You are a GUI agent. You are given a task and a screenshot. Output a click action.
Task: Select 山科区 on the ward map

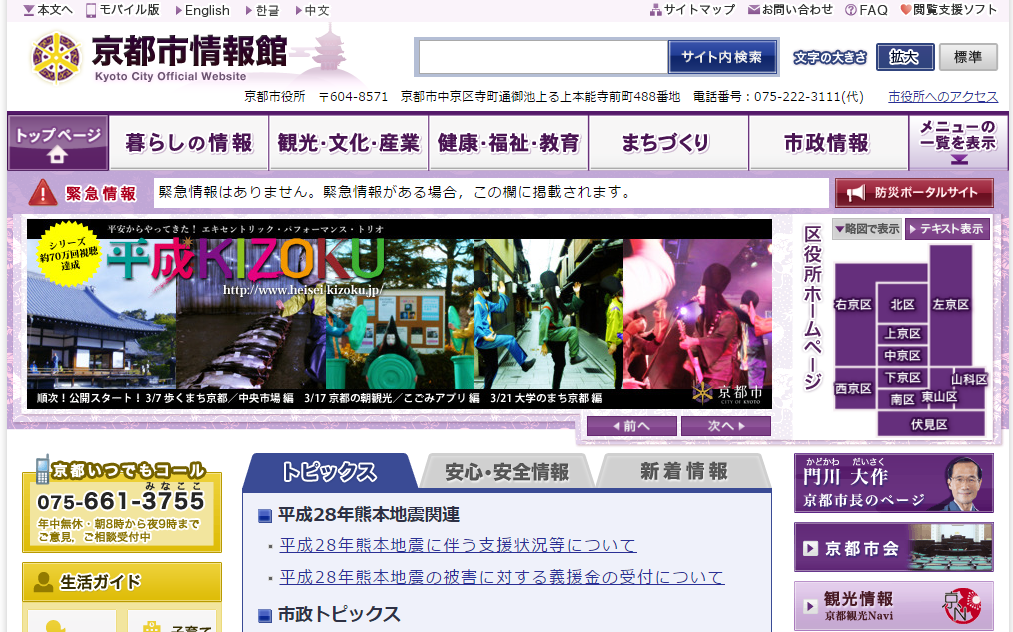(969, 379)
